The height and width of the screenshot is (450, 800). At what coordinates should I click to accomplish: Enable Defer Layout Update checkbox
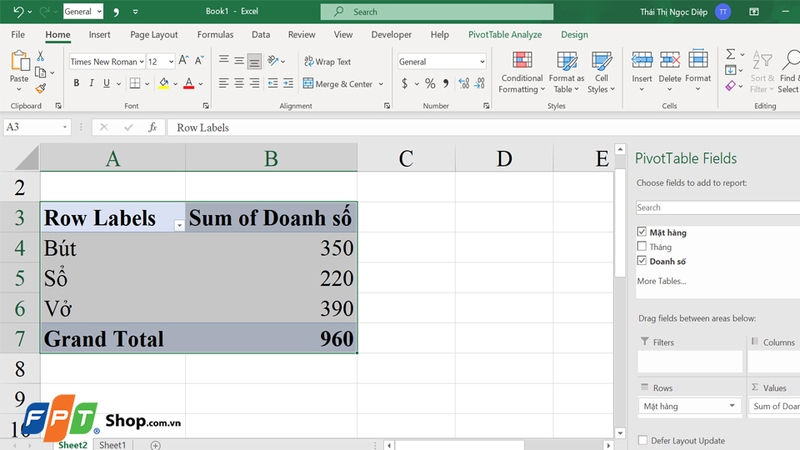point(643,440)
